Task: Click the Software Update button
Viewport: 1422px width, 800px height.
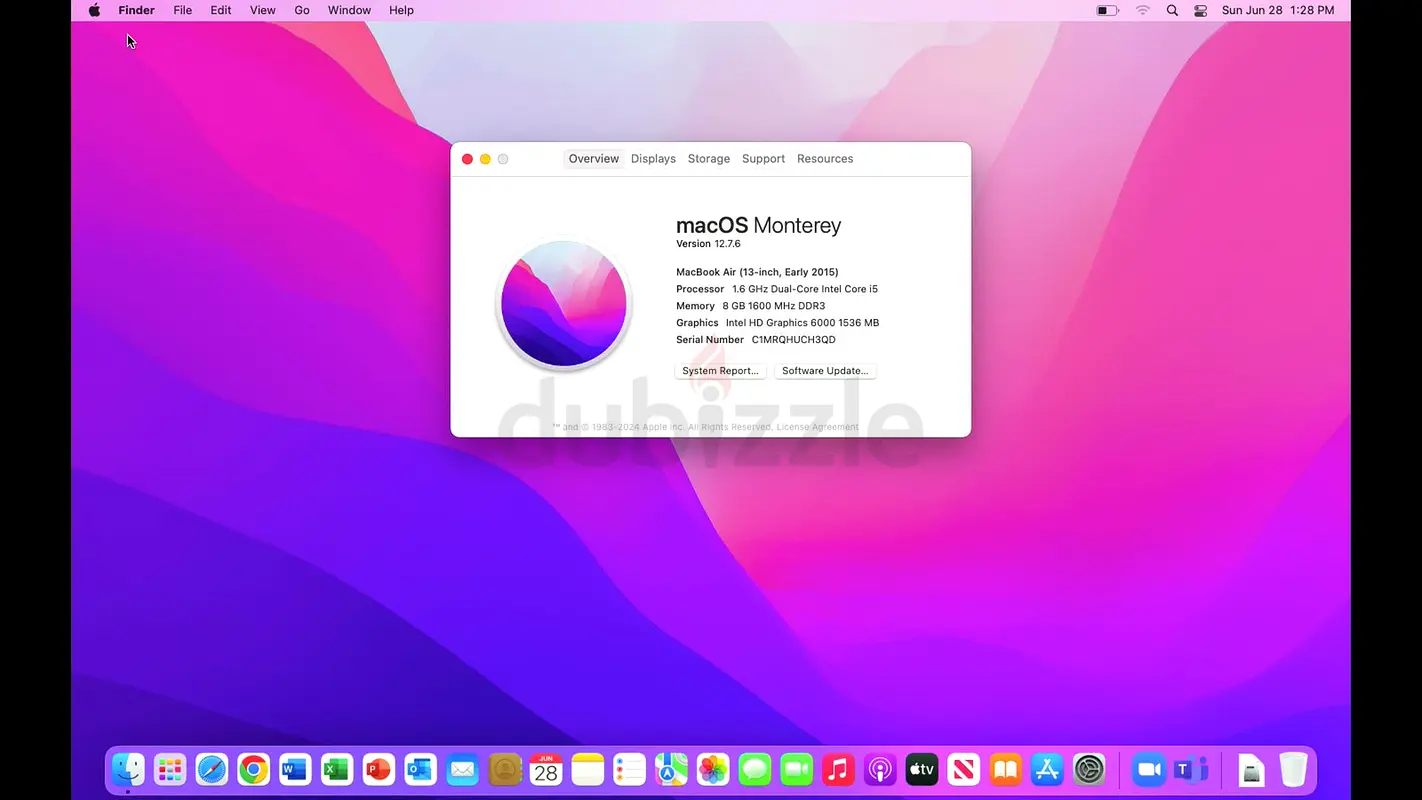Action: tap(825, 371)
